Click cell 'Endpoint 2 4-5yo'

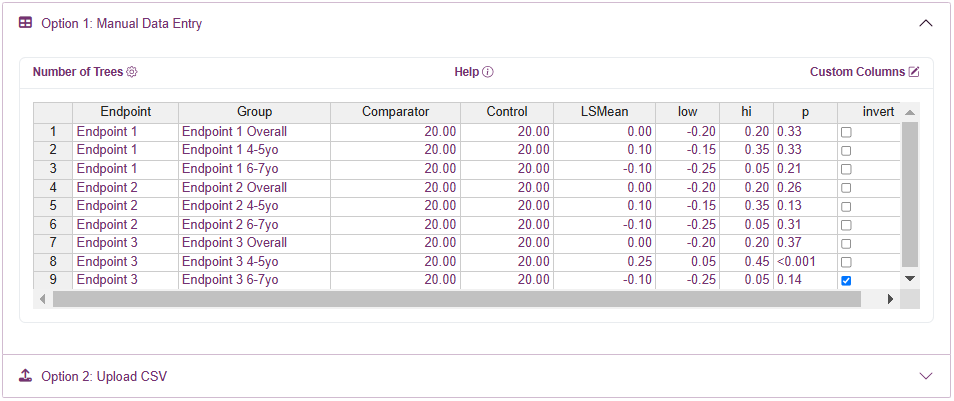pos(254,206)
